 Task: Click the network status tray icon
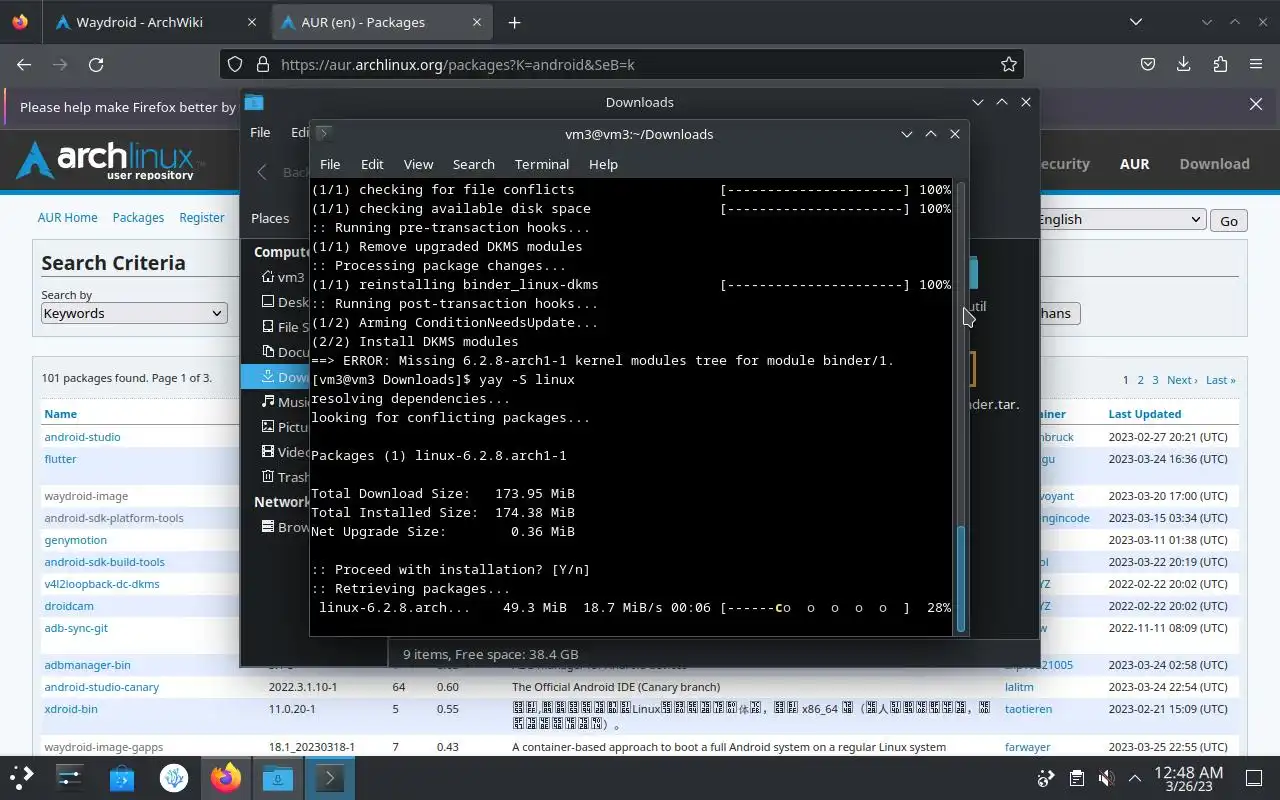1046,778
